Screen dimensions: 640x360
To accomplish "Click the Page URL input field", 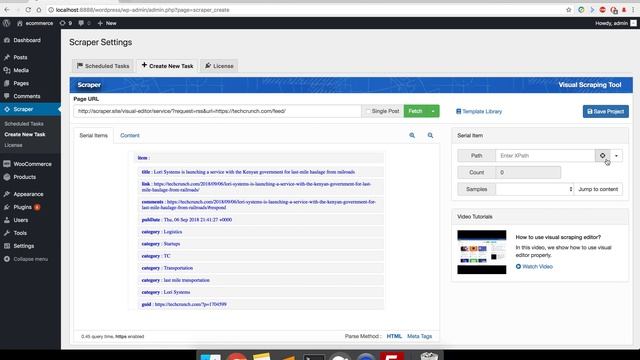I will pos(217,111).
